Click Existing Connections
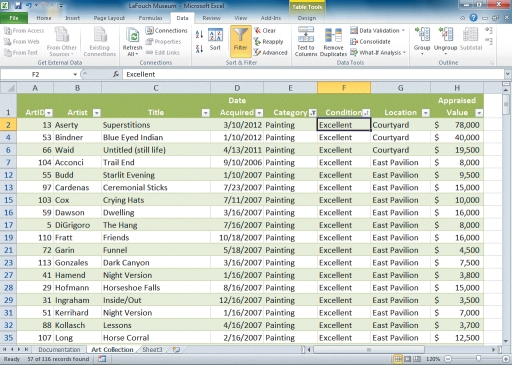This screenshot has width=512, height=365. point(100,42)
